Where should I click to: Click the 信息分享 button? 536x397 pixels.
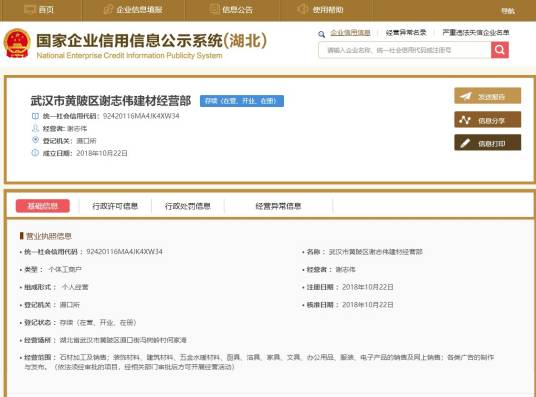487,119
